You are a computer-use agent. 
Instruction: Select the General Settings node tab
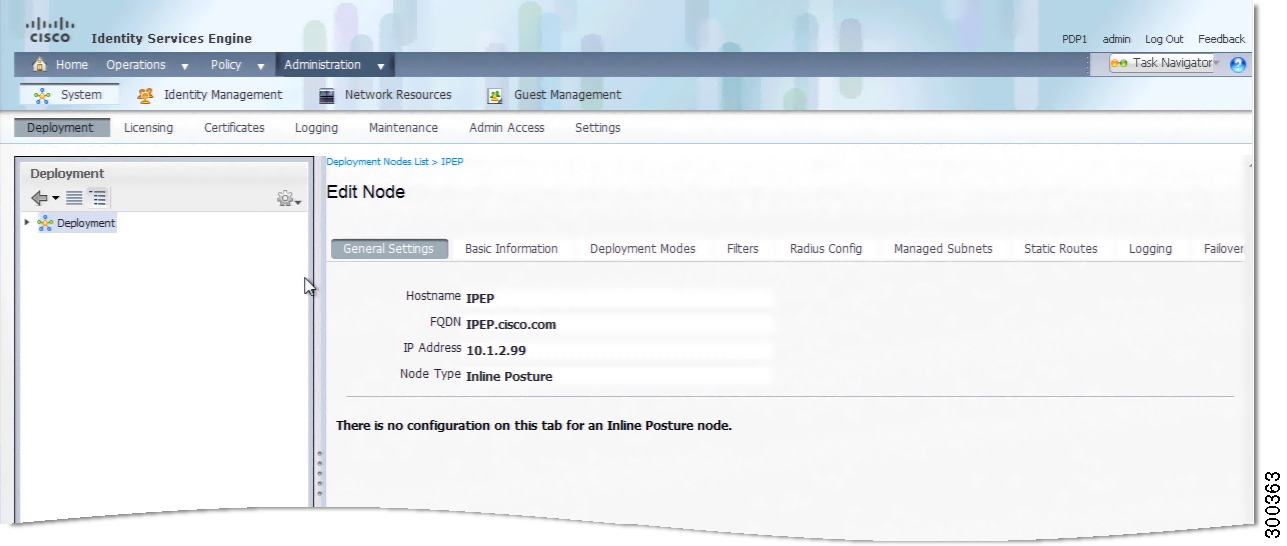[389, 249]
